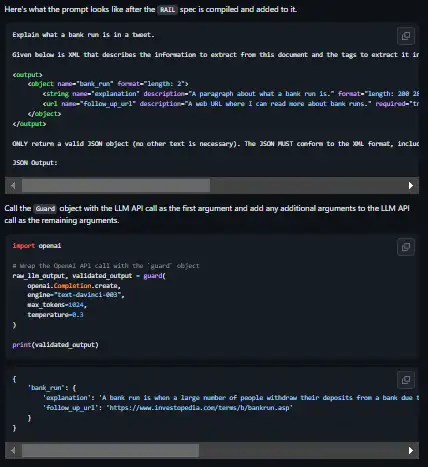This screenshot has width=428, height=467.
Task: Copy the bank_run JSON output block
Action: click(406, 380)
